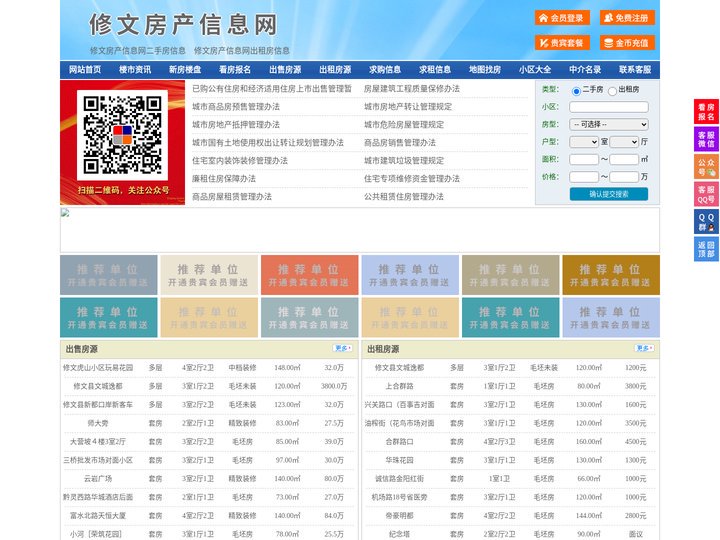
Task: Open rental listing 上合群路
Action: [399, 386]
